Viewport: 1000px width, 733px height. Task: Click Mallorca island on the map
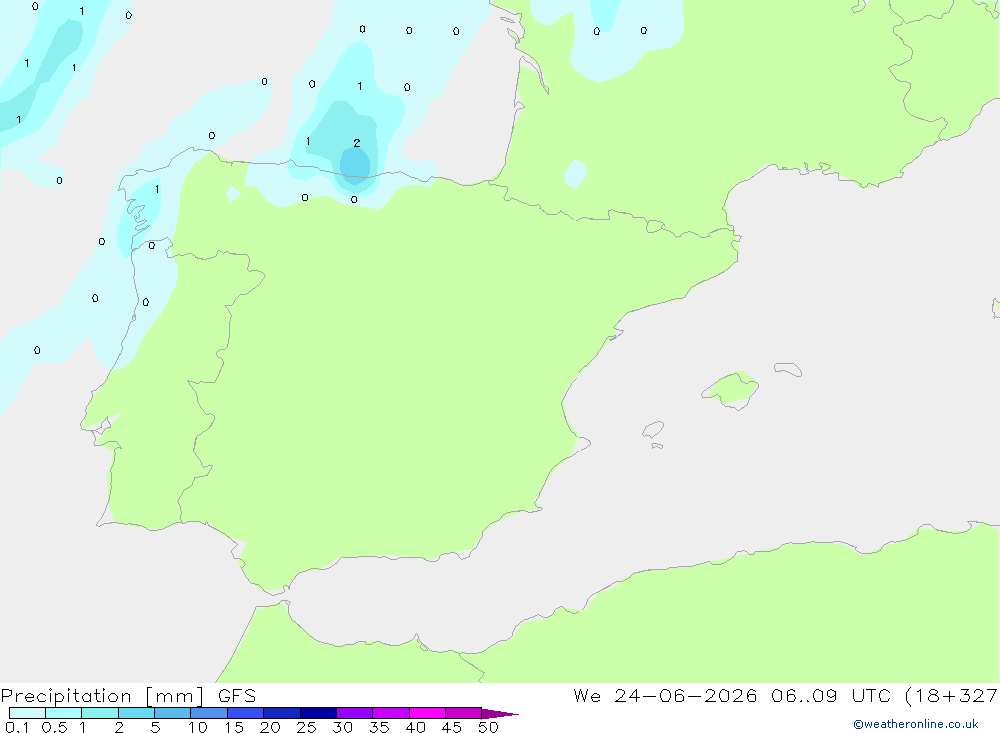tap(730, 389)
